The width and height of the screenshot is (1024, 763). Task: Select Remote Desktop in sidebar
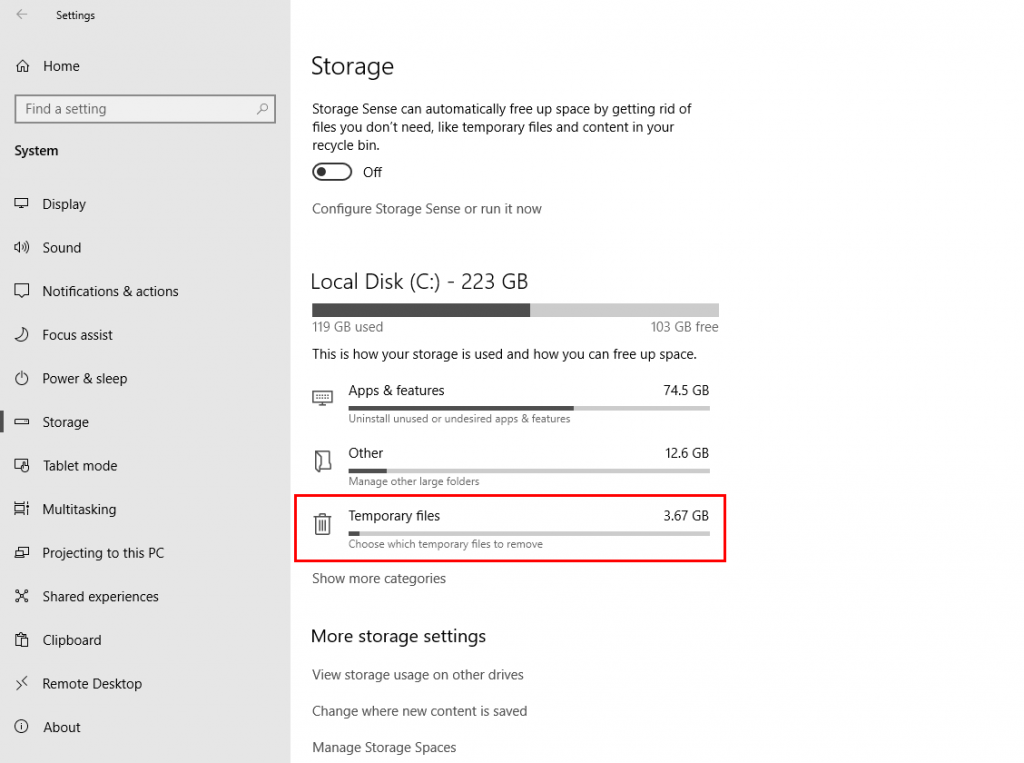click(92, 684)
